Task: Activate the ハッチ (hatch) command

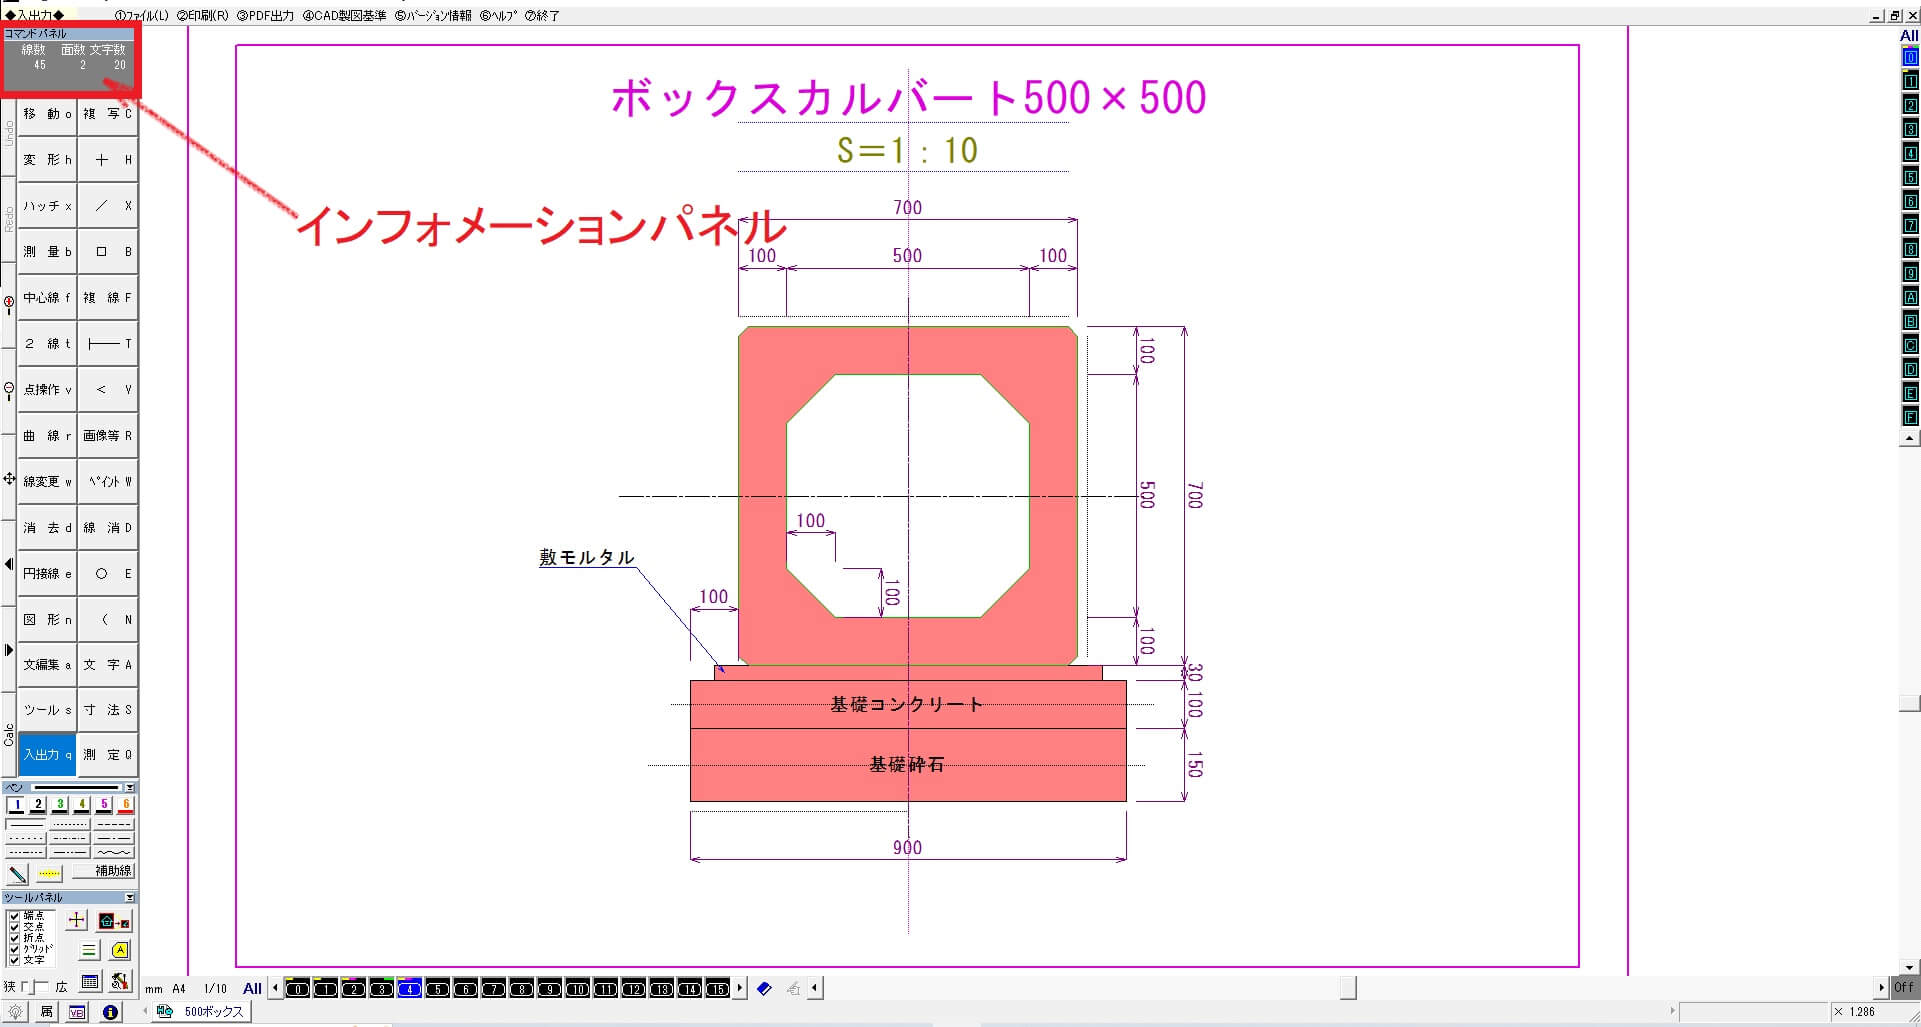Action: 46,205
